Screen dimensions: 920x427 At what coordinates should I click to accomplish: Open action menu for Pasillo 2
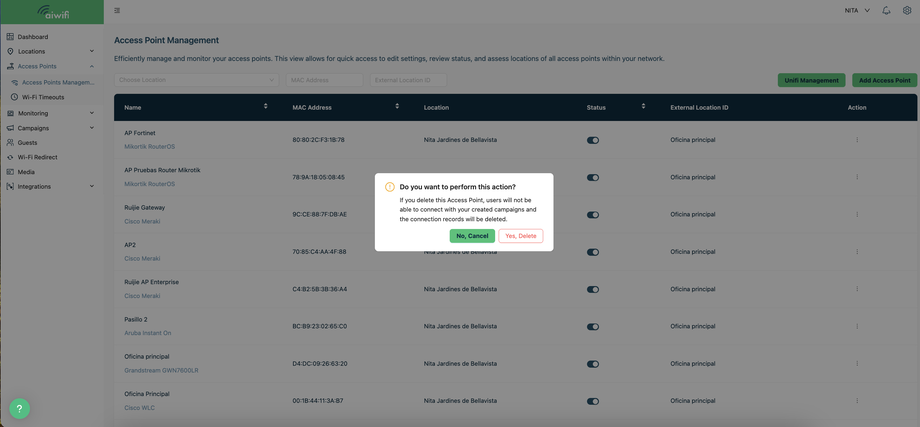coord(857,326)
